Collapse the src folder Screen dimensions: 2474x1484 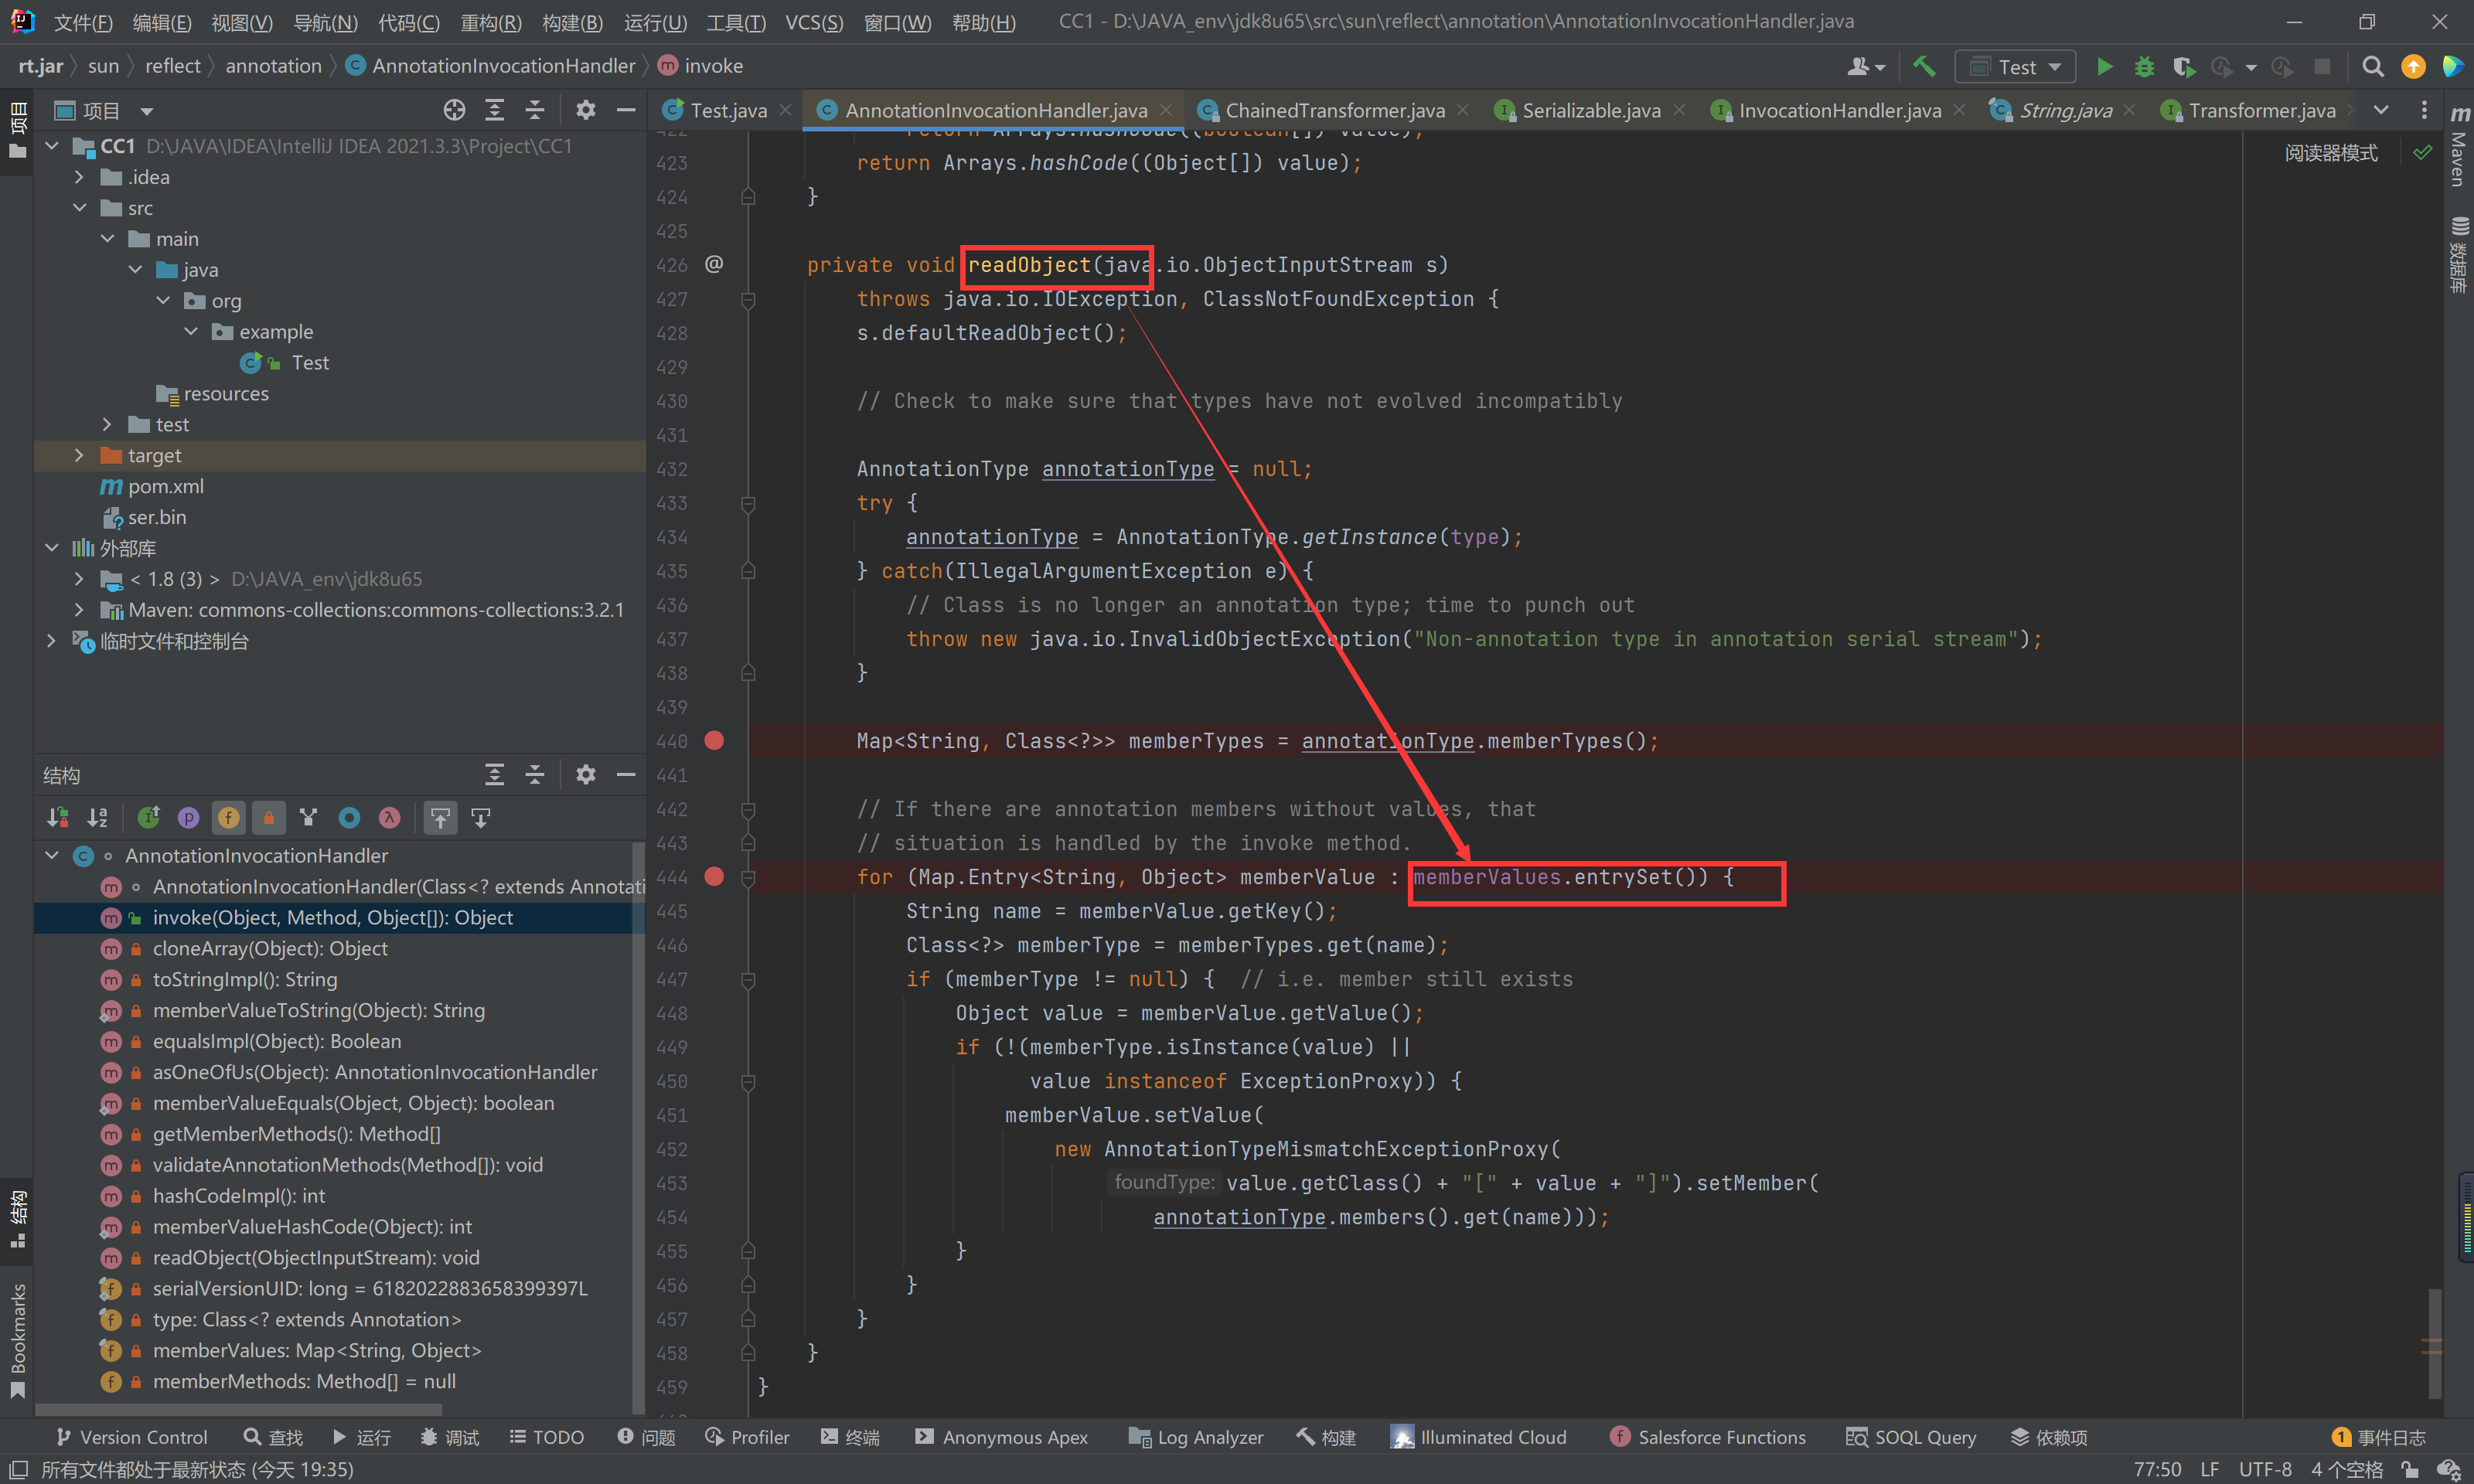(x=80, y=208)
